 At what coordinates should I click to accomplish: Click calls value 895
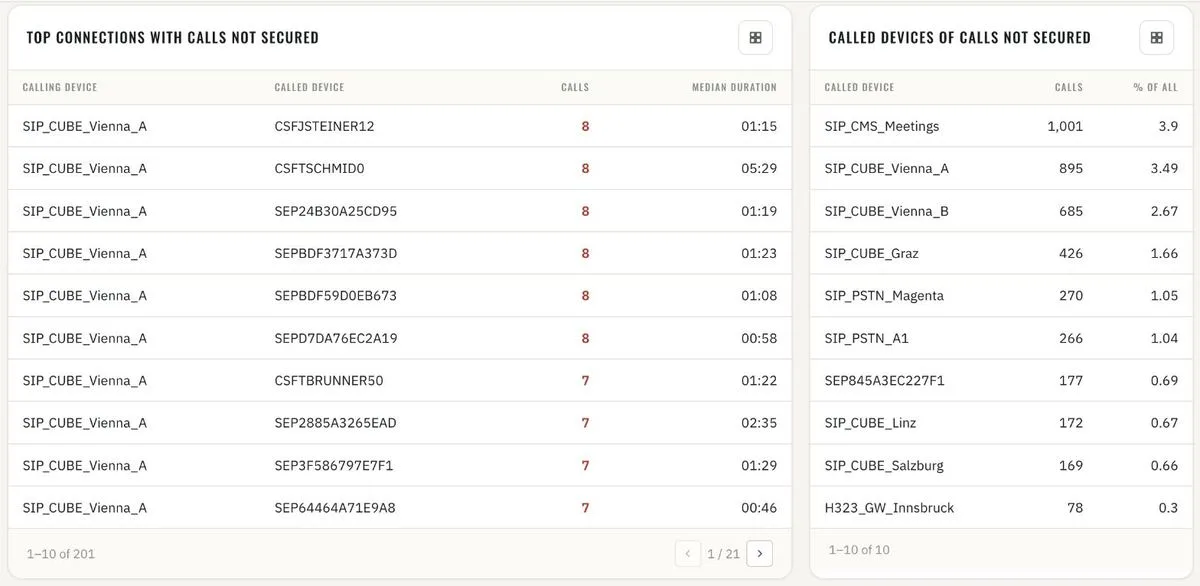(x=1071, y=168)
